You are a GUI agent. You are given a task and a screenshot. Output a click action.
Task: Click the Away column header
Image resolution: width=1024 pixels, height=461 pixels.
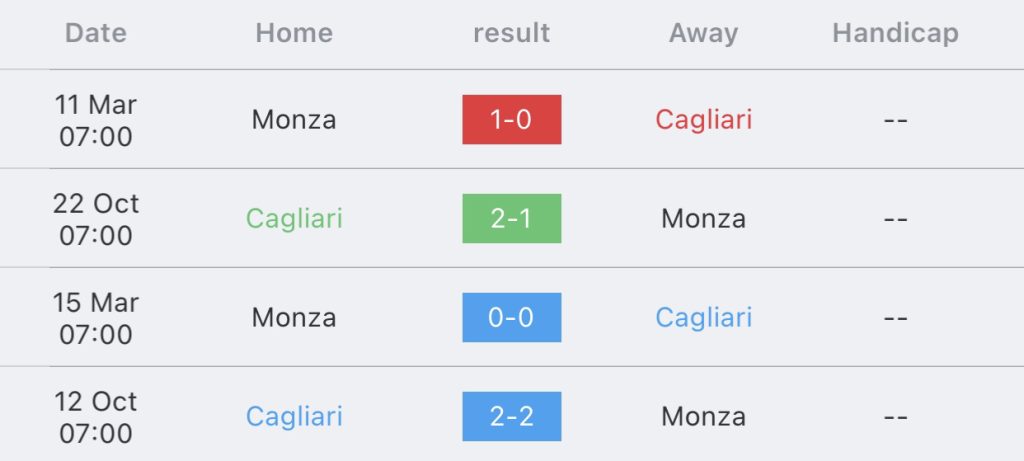pos(703,33)
